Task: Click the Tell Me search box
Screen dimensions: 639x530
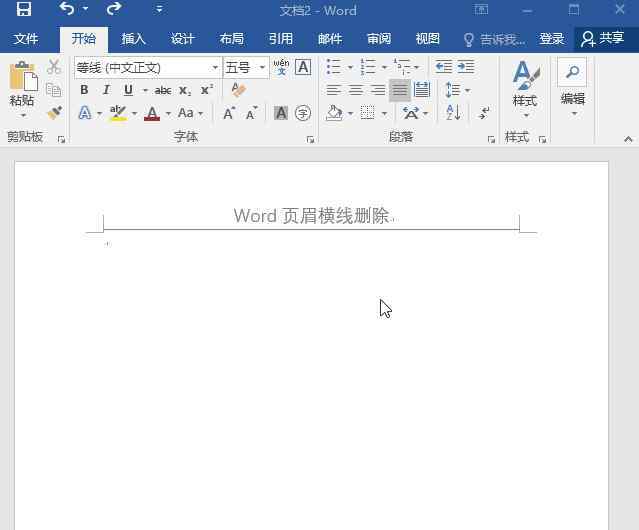Action: coord(494,39)
